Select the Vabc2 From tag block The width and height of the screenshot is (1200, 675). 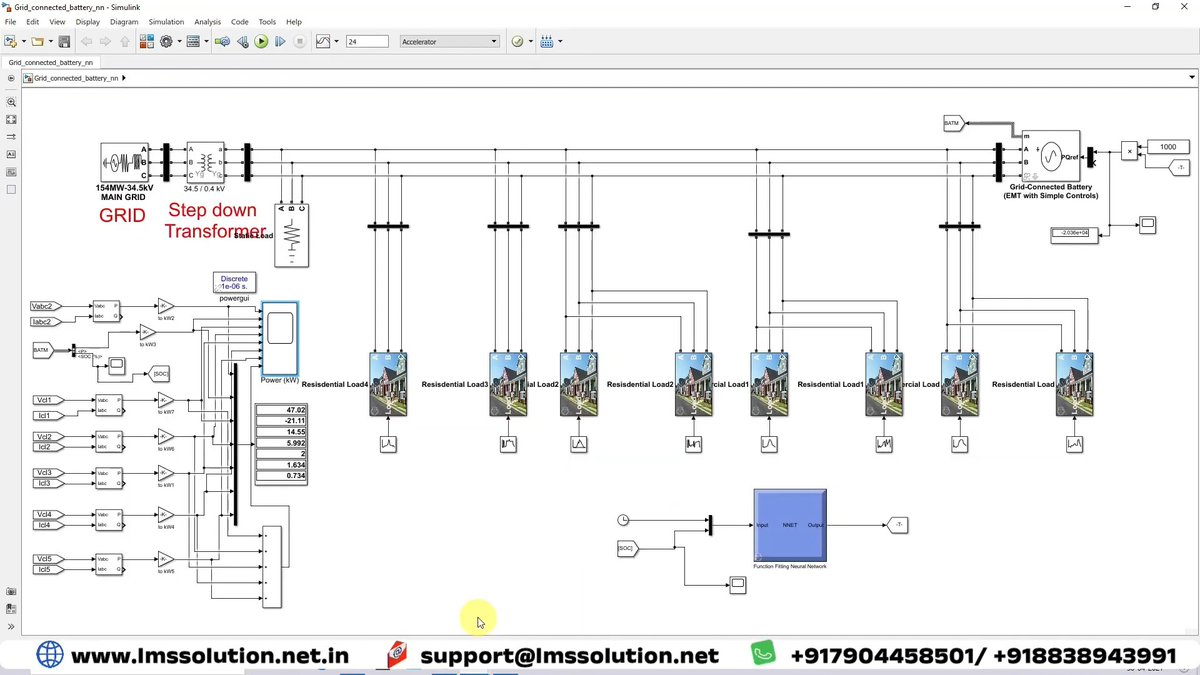tap(47, 306)
